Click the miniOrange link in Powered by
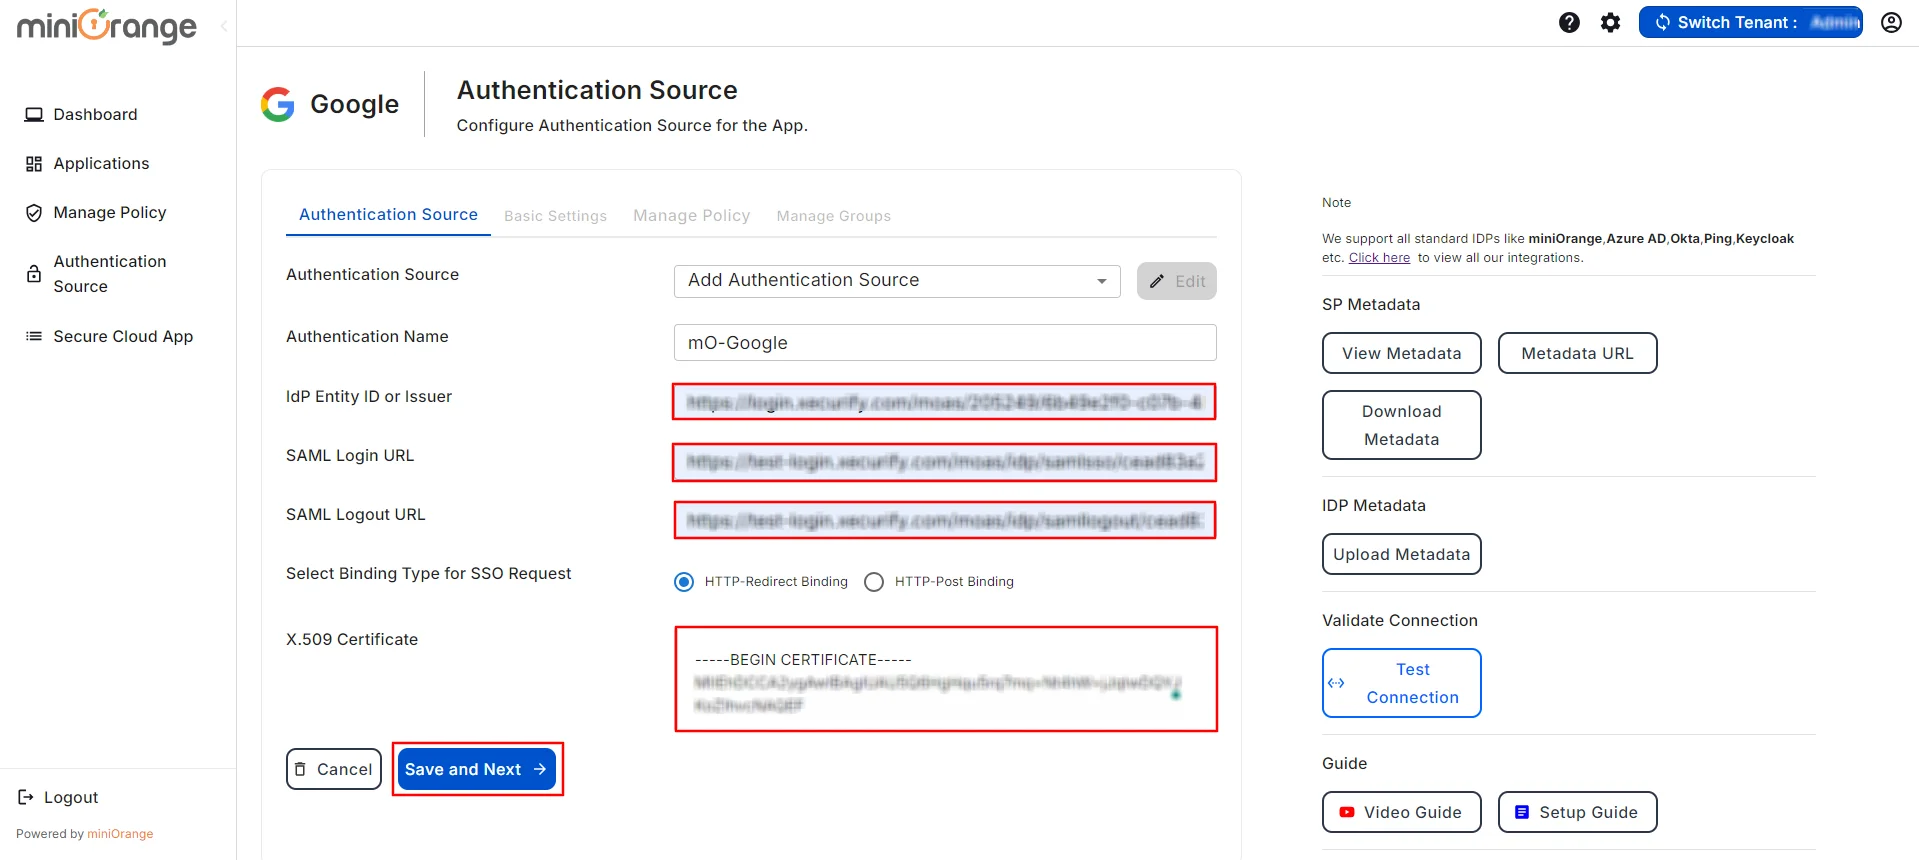The image size is (1919, 860). pos(120,834)
